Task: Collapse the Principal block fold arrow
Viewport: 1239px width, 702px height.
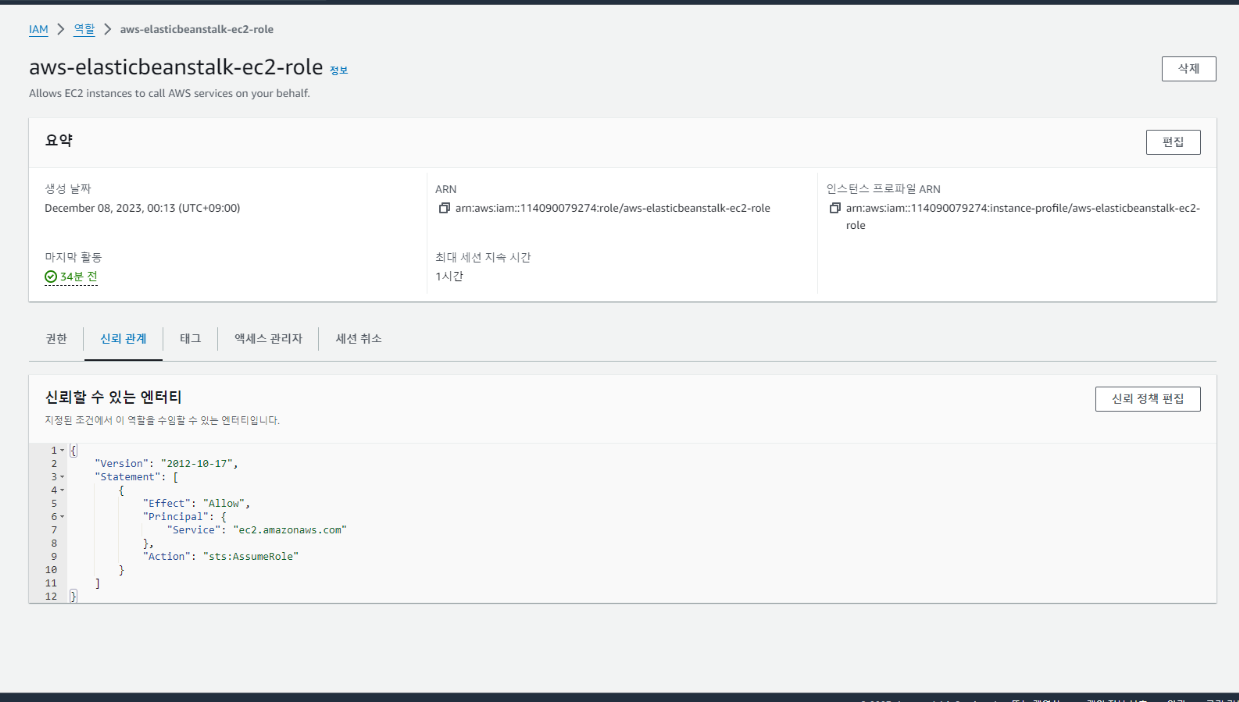Action: click(63, 517)
